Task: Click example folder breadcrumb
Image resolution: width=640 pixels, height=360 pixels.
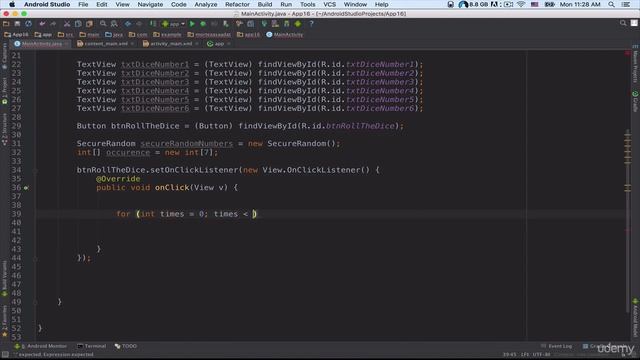Action: coord(167,35)
